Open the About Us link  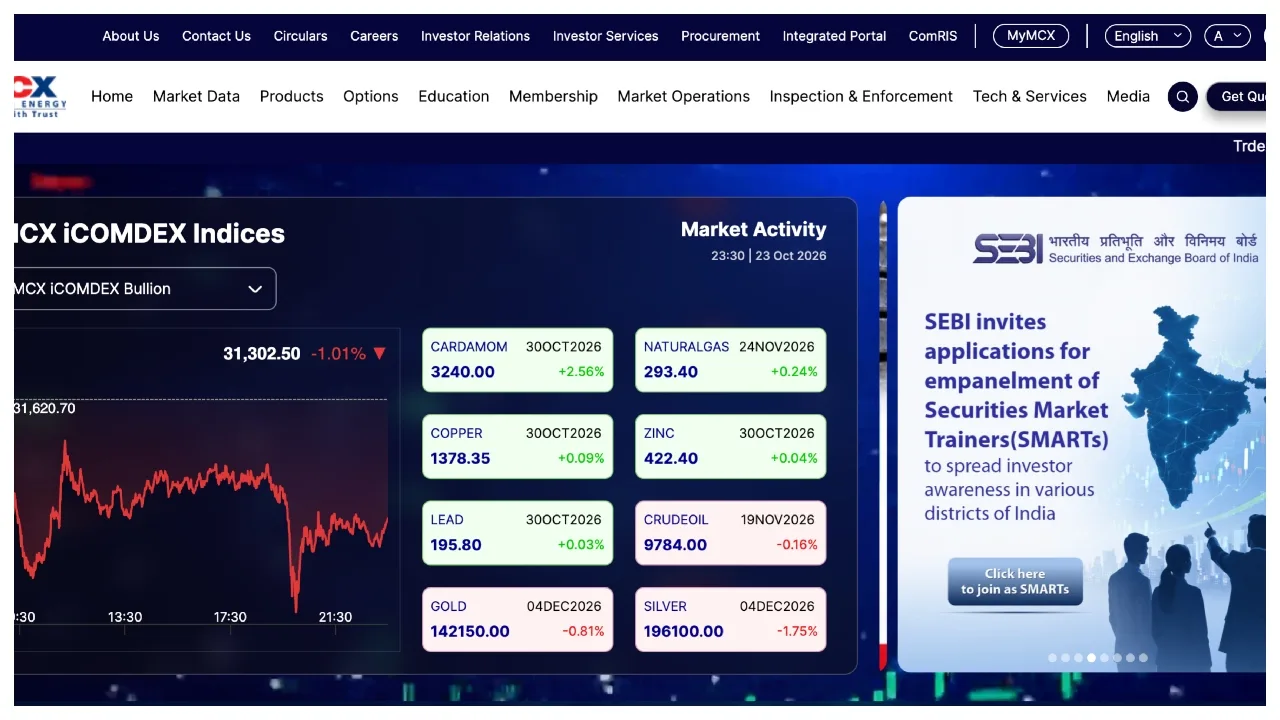(131, 36)
